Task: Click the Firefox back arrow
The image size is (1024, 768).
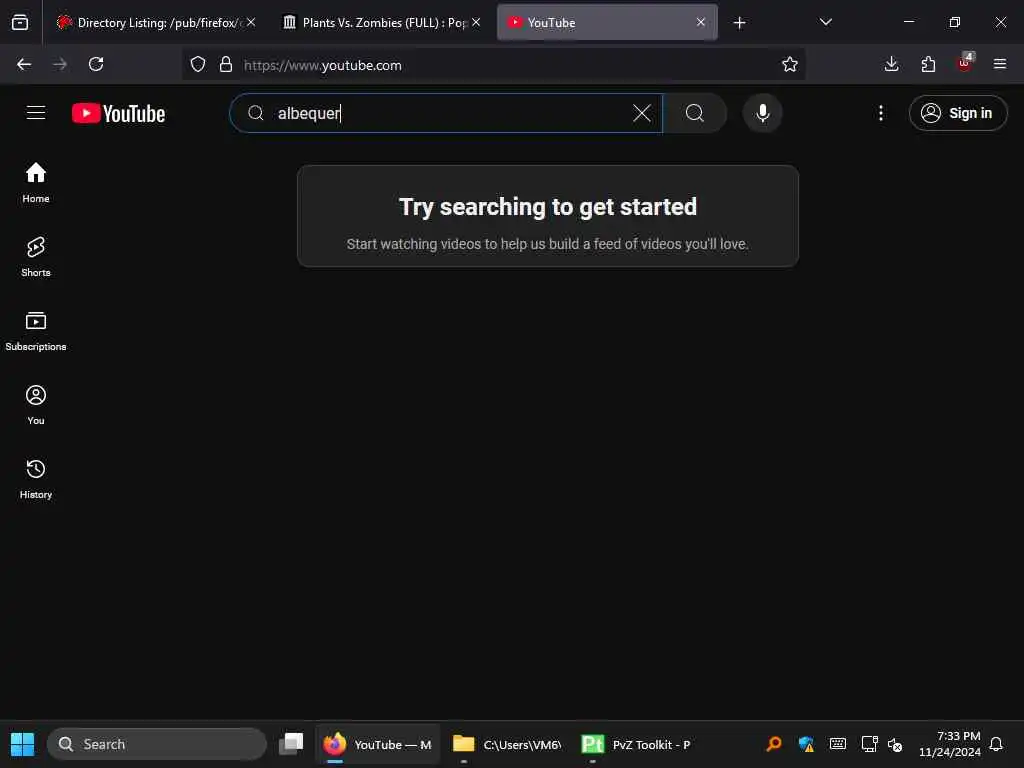Action: pyautogui.click(x=24, y=64)
